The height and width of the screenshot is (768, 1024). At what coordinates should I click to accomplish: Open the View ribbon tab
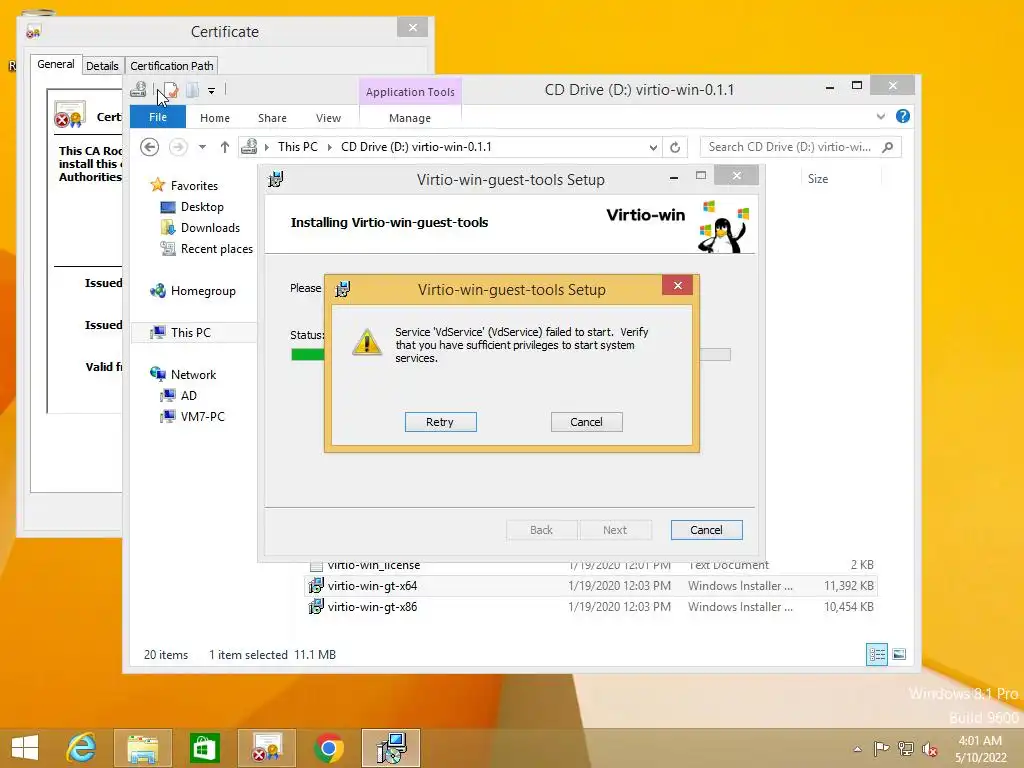328,118
